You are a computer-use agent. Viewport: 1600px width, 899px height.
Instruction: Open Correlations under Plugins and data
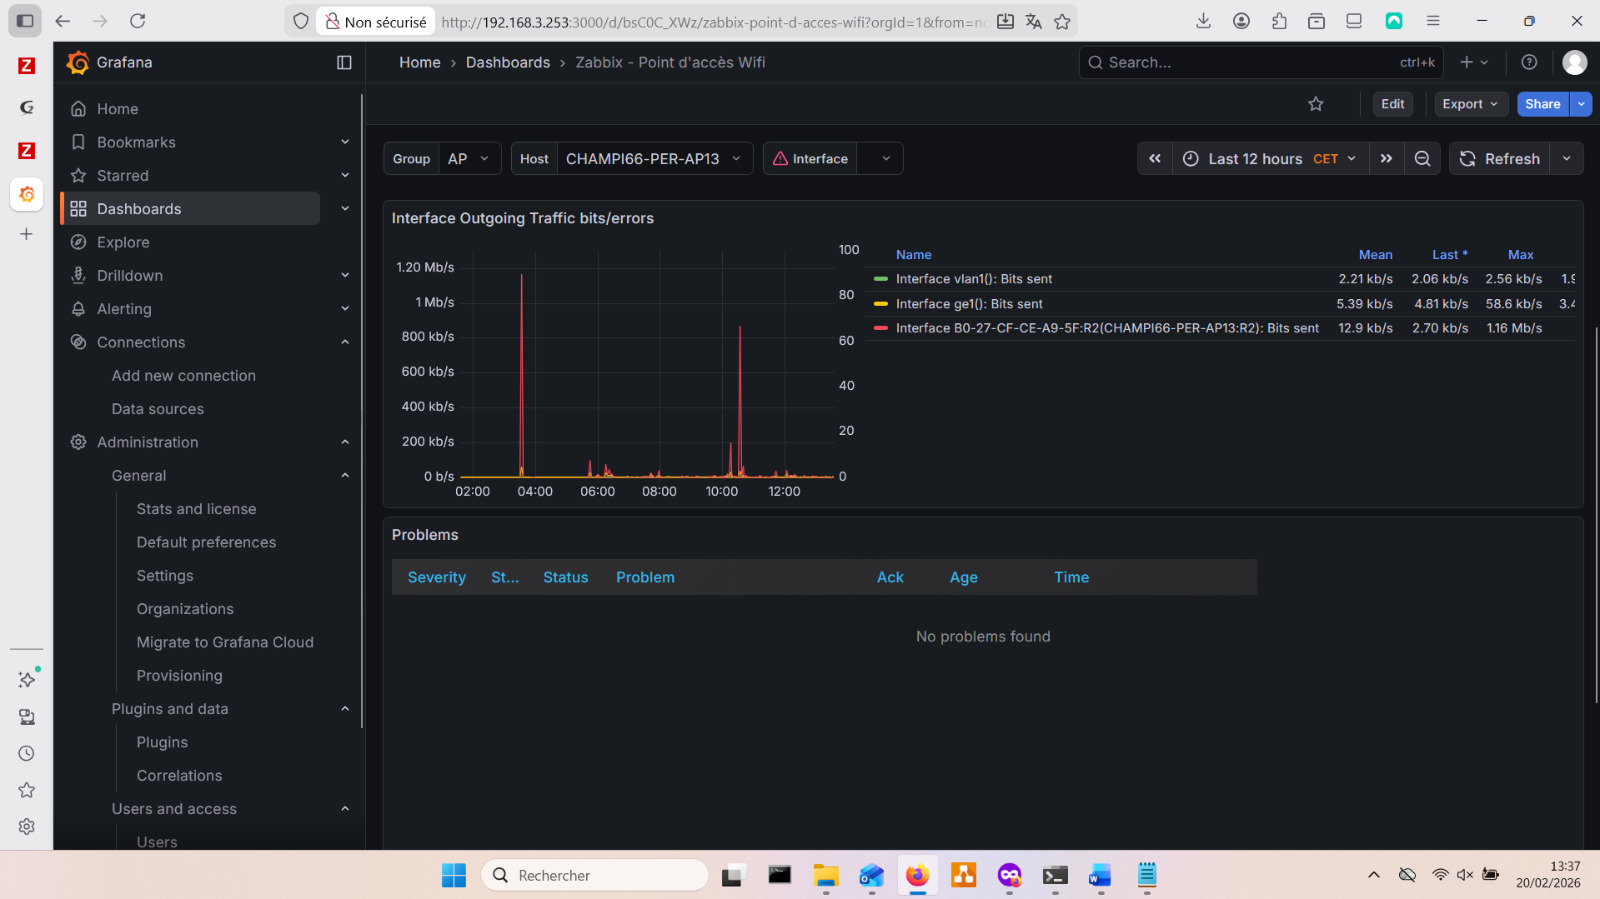pos(180,776)
